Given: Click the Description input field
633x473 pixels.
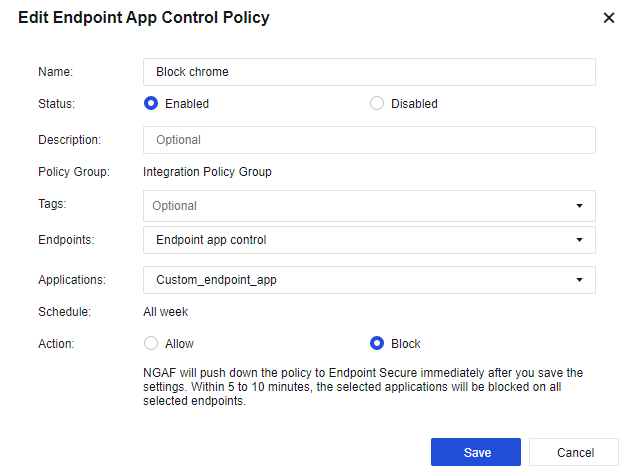Looking at the screenshot, I should pos(369,140).
